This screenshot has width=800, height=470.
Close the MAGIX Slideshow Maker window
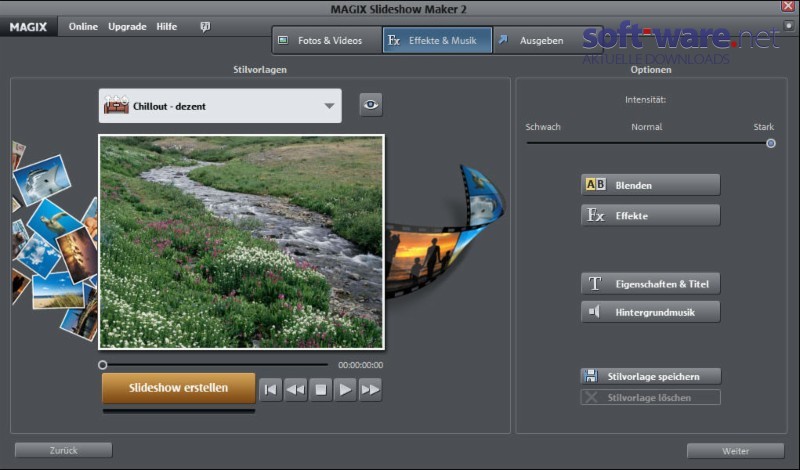(788, 6)
